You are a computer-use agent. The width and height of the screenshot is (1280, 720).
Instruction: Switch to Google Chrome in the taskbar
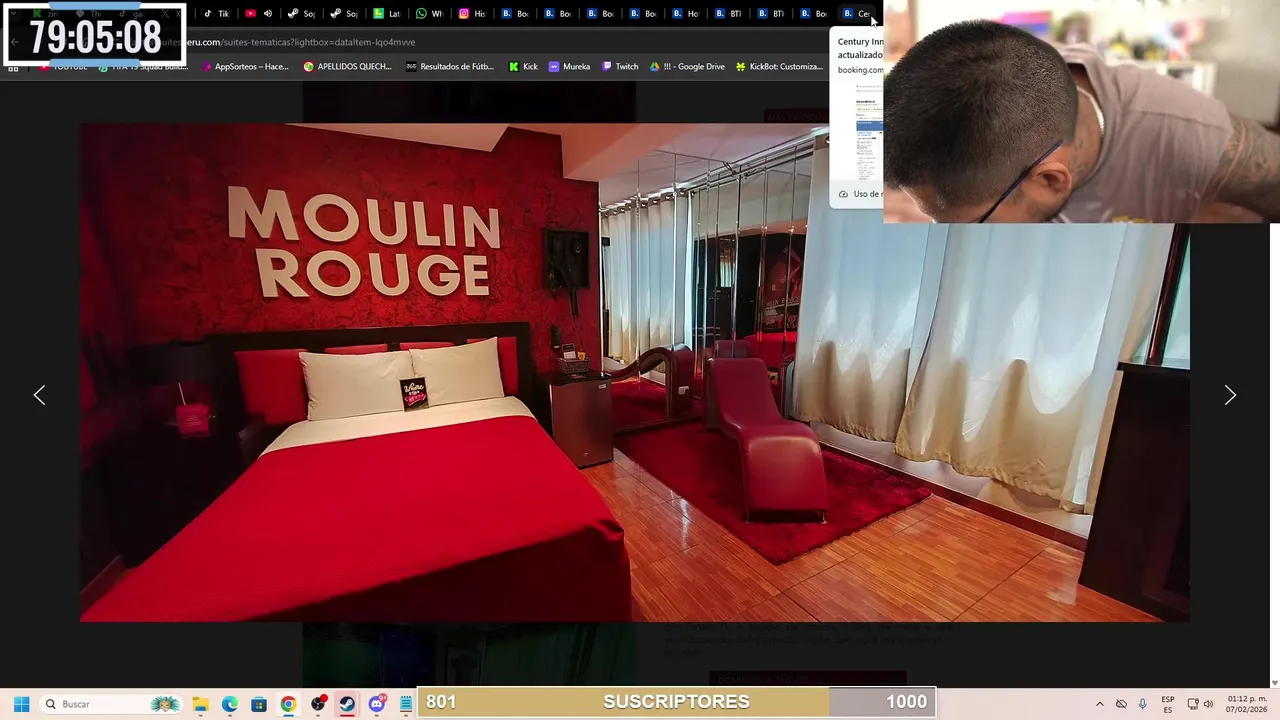(x=288, y=704)
